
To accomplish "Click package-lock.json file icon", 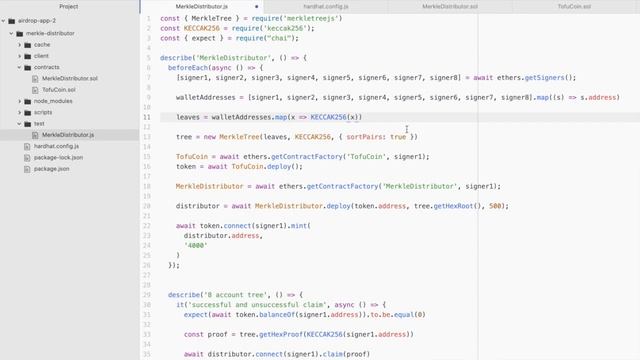I will pyautogui.click(x=27, y=158).
